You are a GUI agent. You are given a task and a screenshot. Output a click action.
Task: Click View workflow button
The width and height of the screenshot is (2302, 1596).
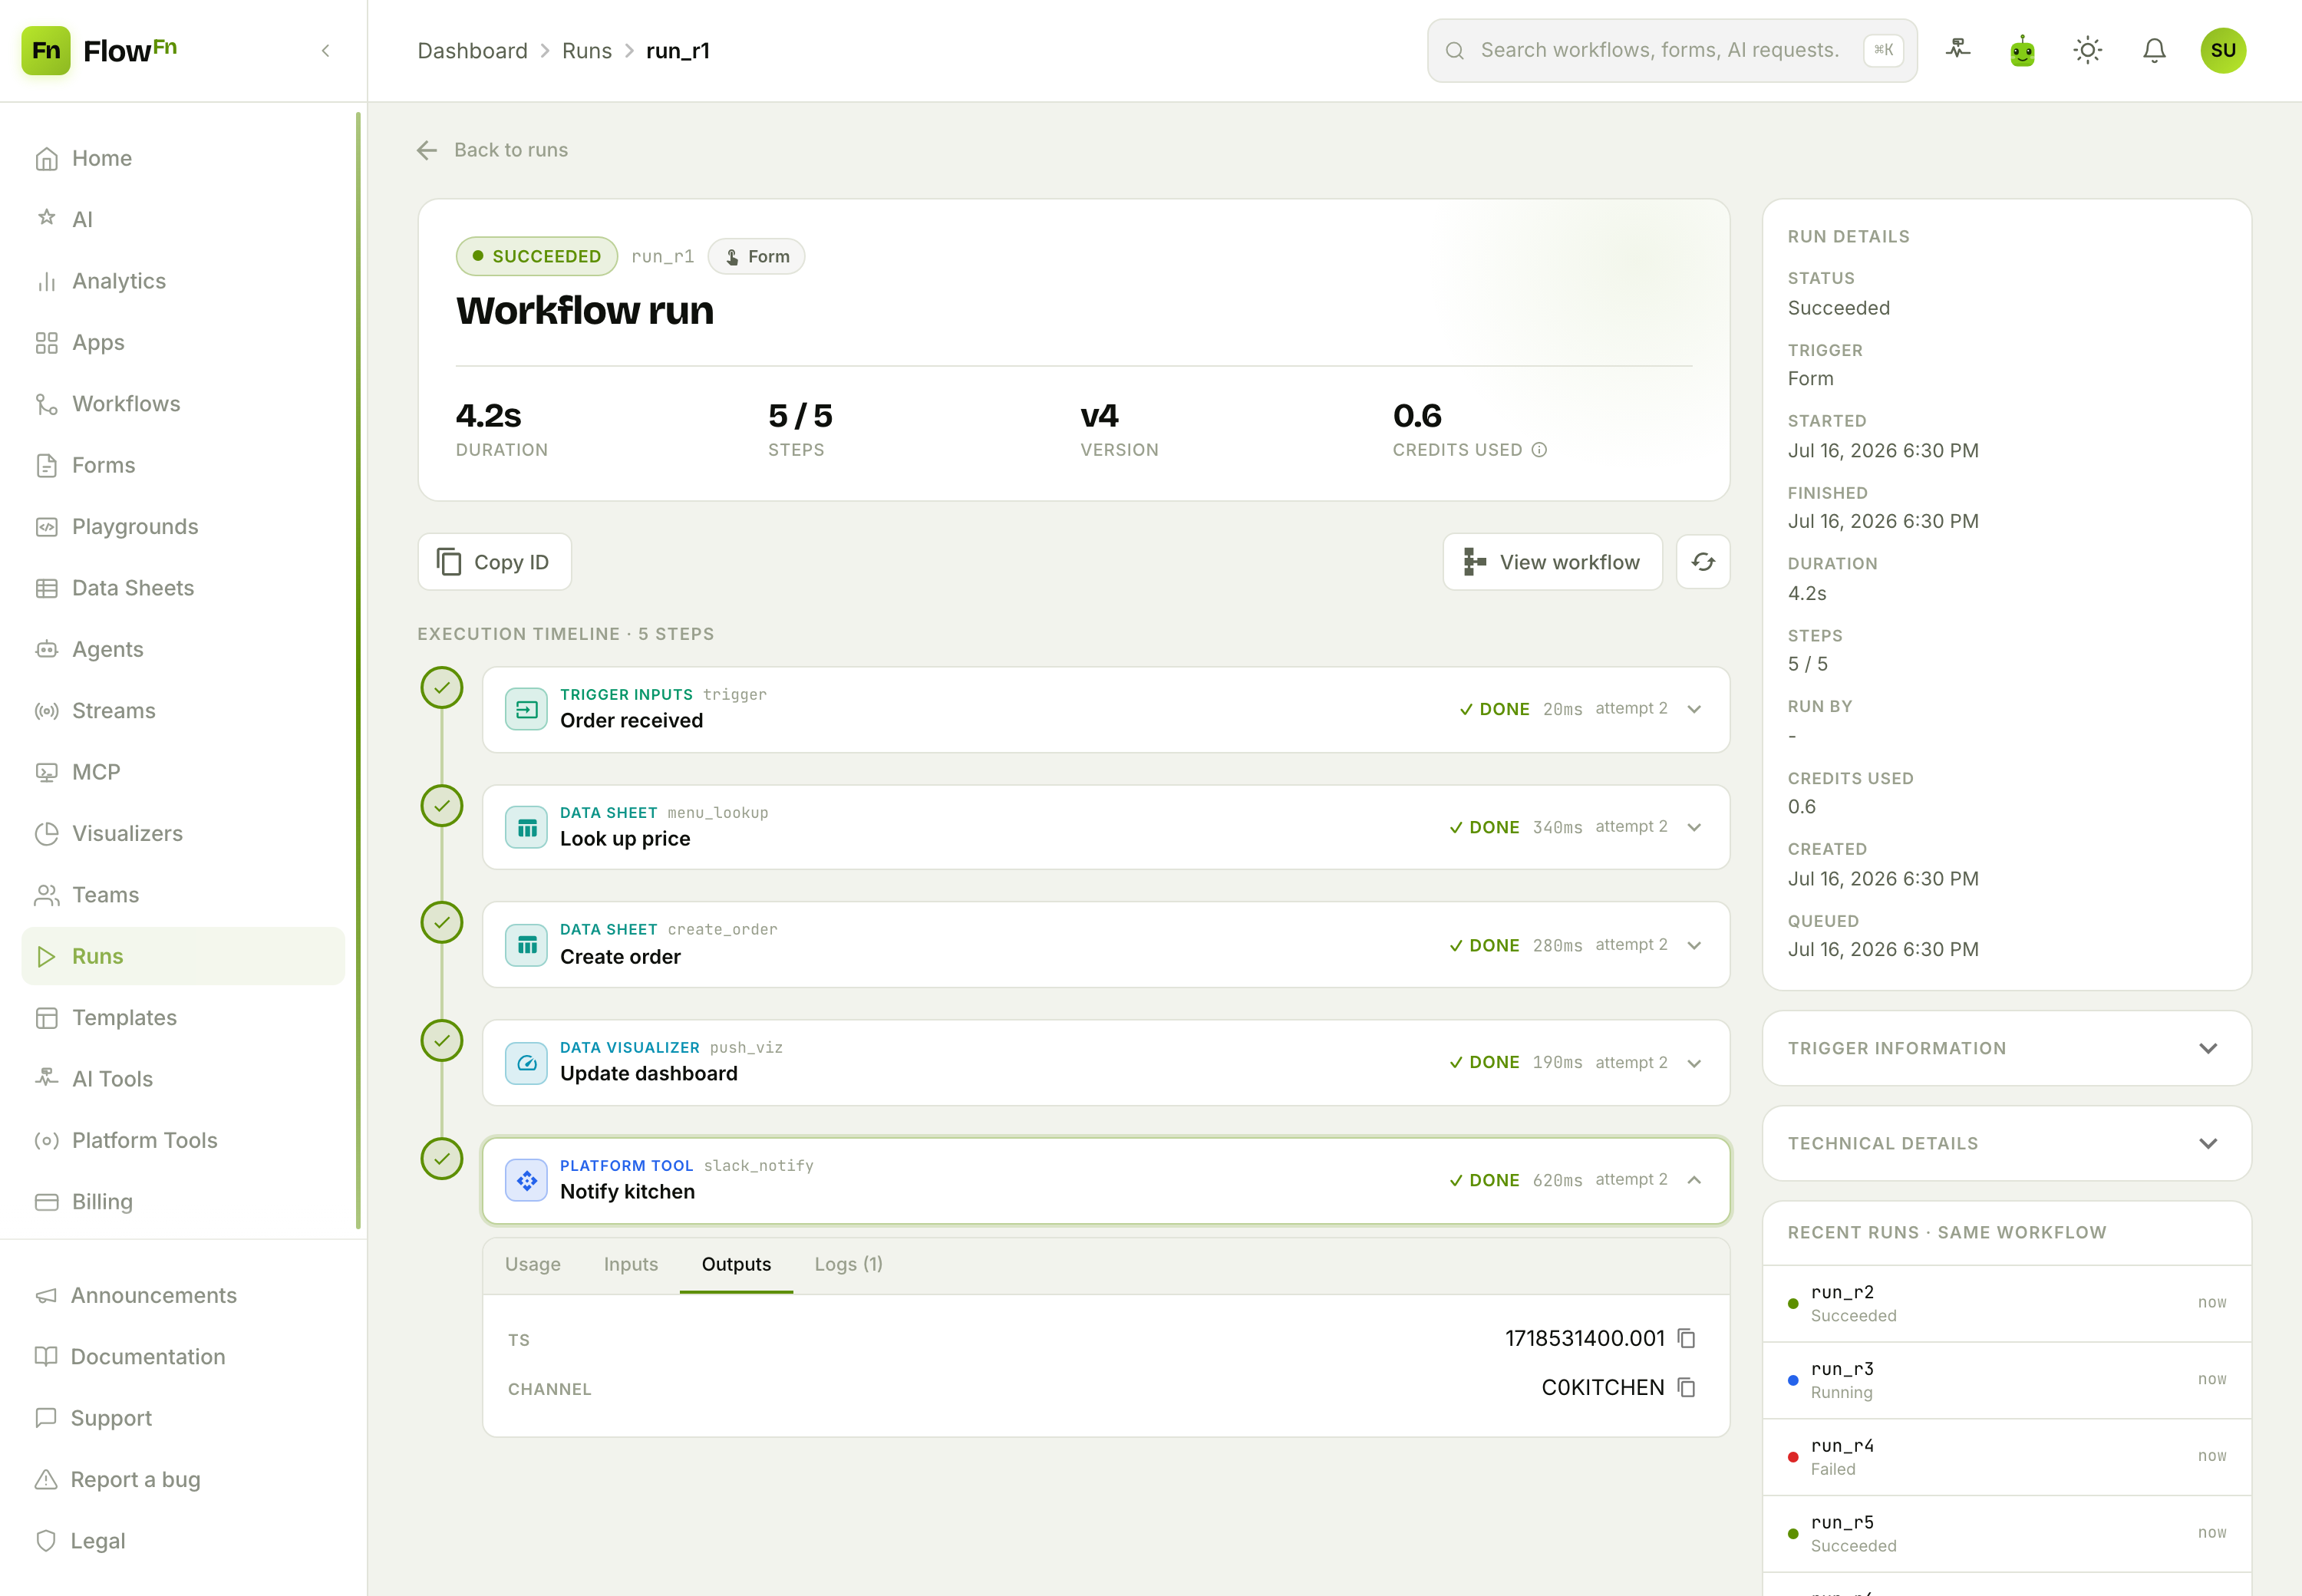click(1552, 562)
